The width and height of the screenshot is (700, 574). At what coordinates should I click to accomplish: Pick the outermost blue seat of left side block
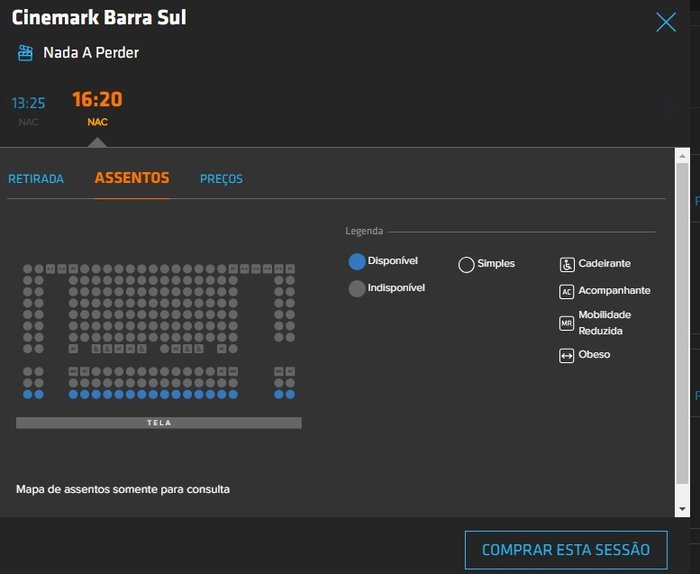28,394
